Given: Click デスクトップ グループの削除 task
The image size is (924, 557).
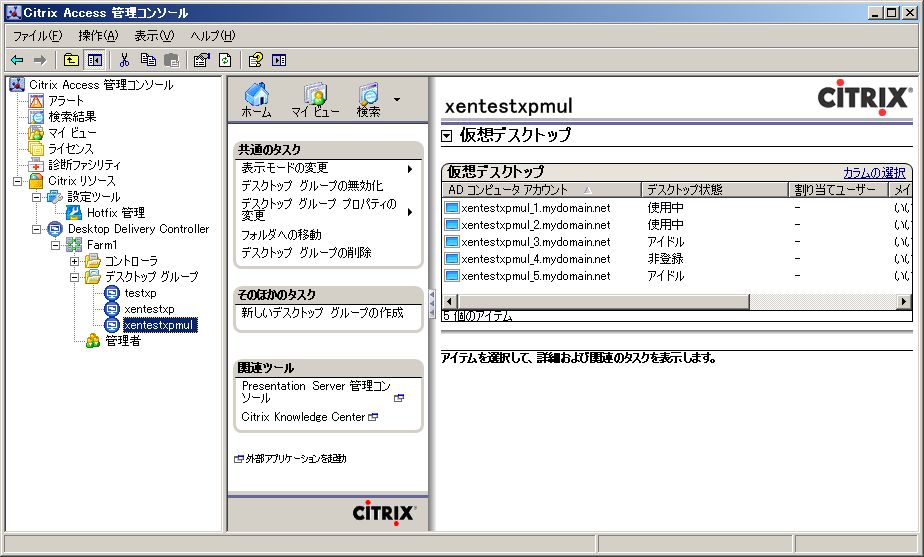Looking at the screenshot, I should 306,252.
